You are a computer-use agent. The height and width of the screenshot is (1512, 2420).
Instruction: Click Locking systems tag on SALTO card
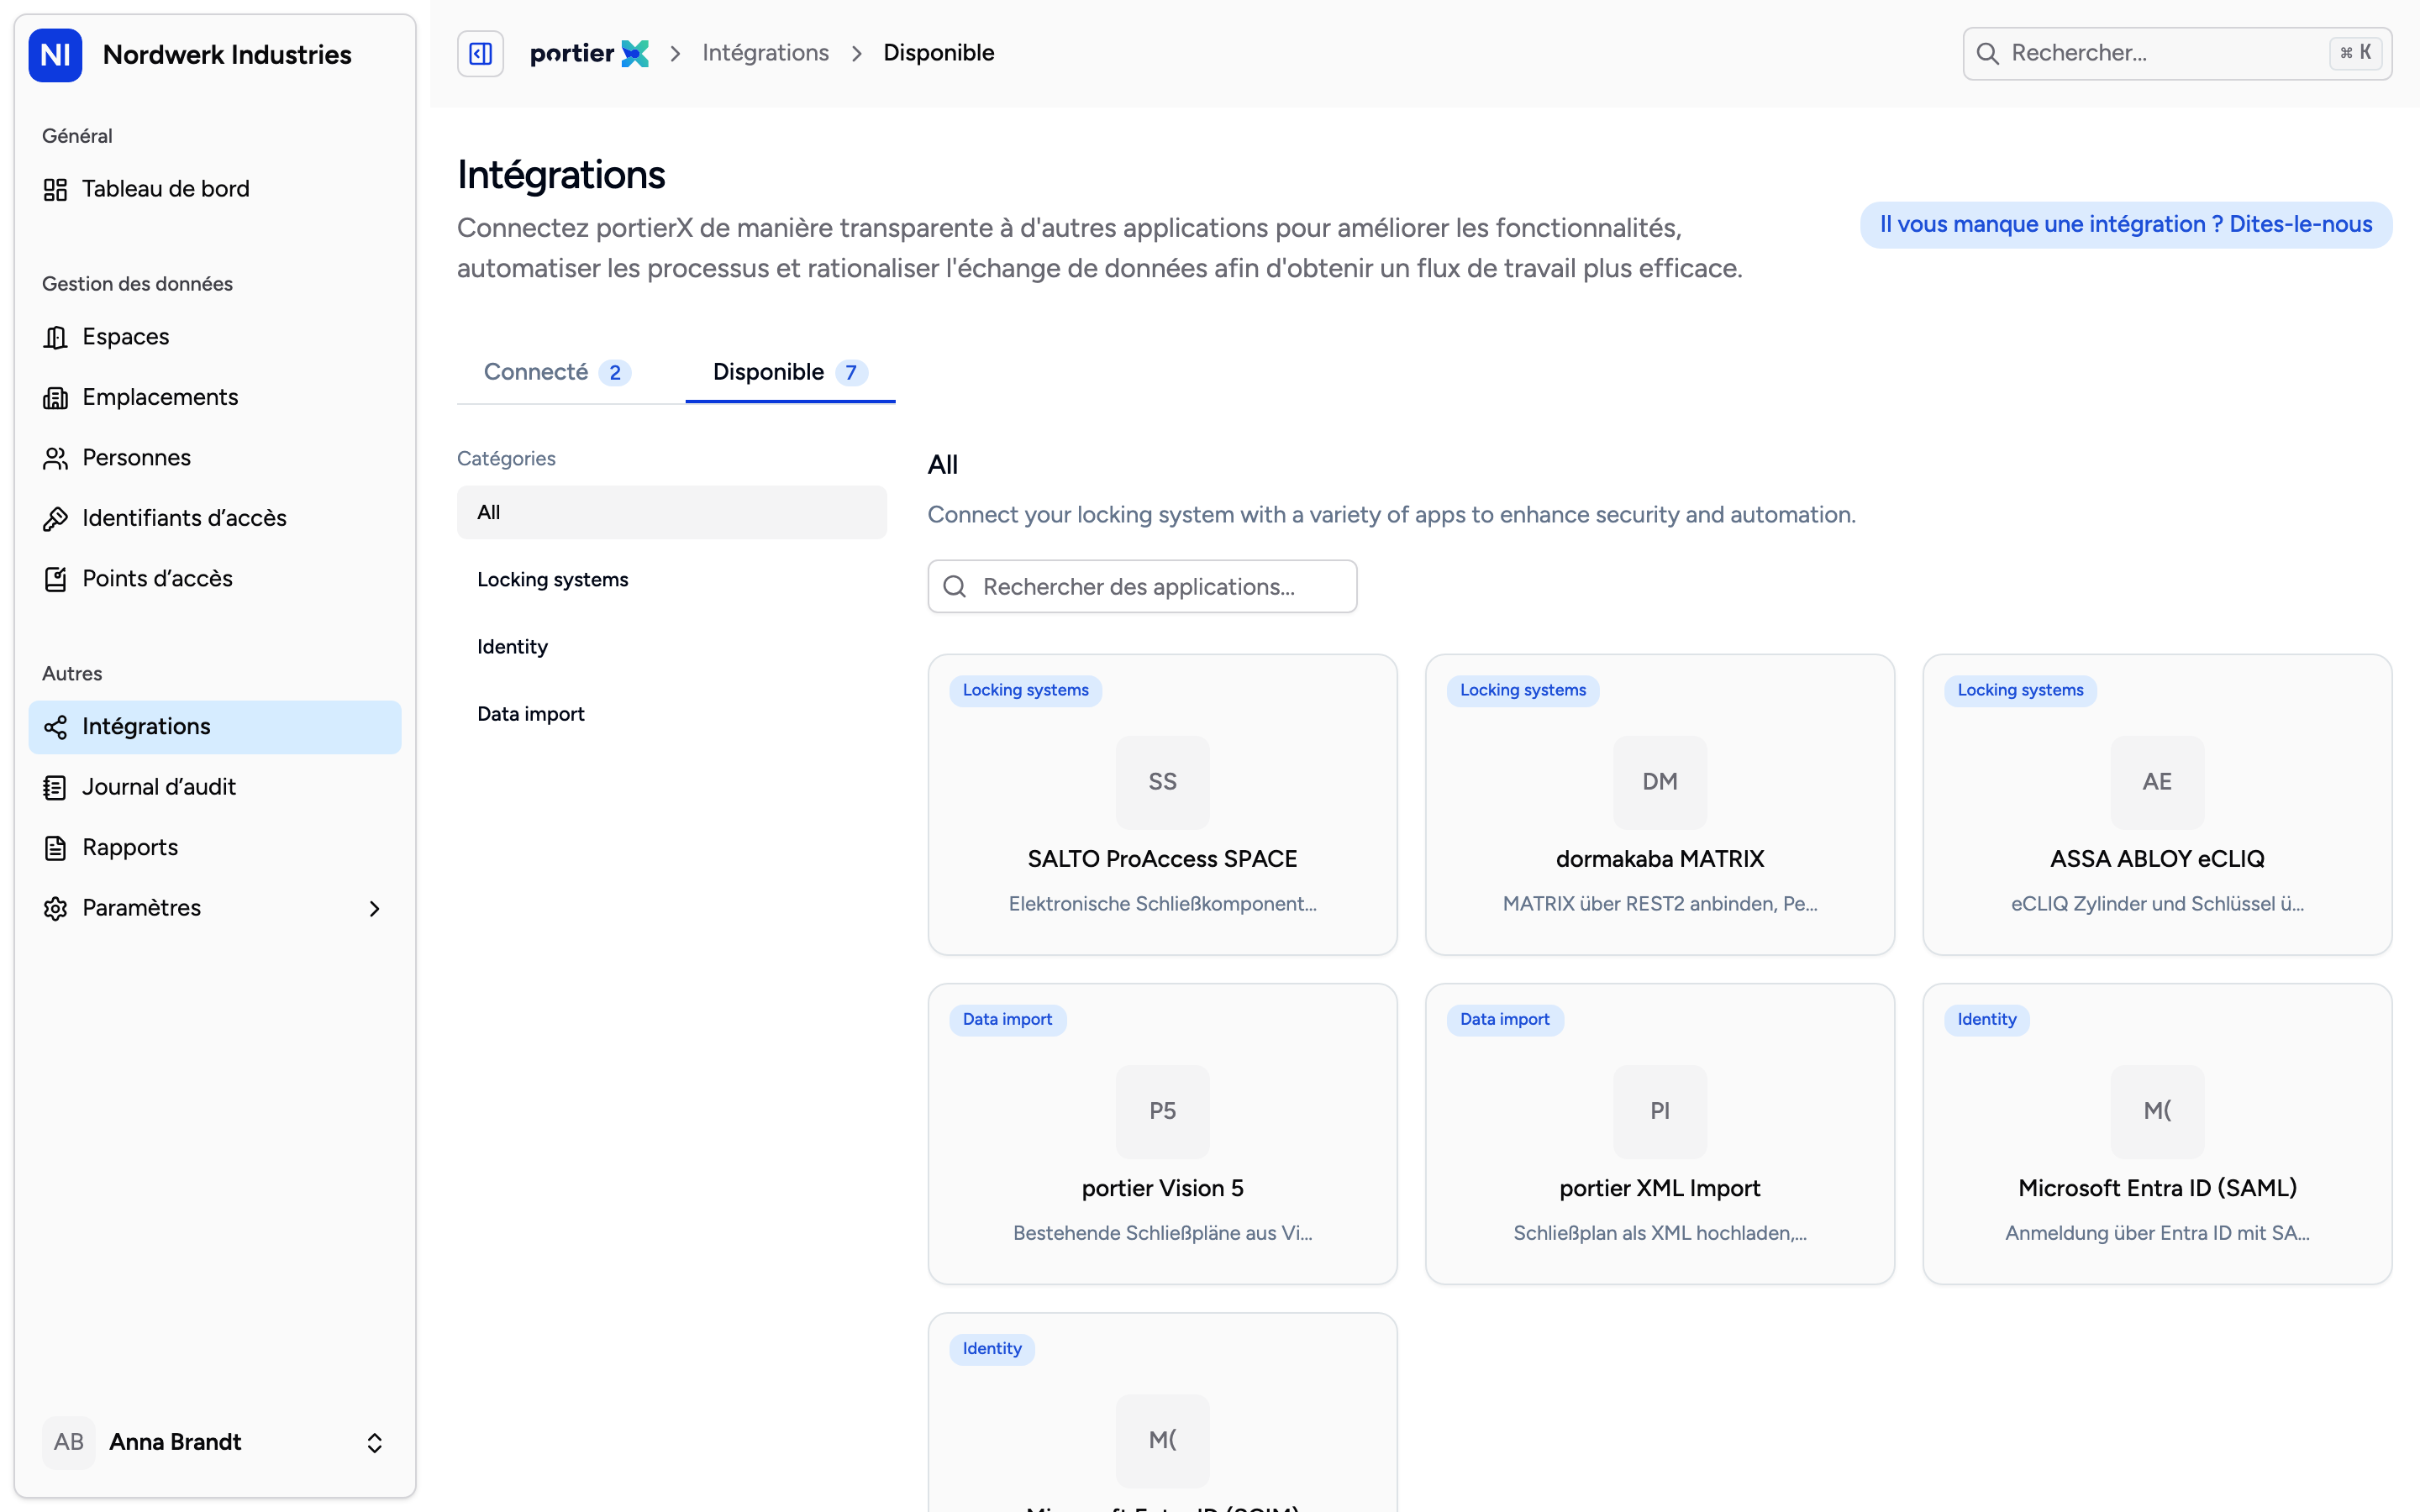[1025, 690]
